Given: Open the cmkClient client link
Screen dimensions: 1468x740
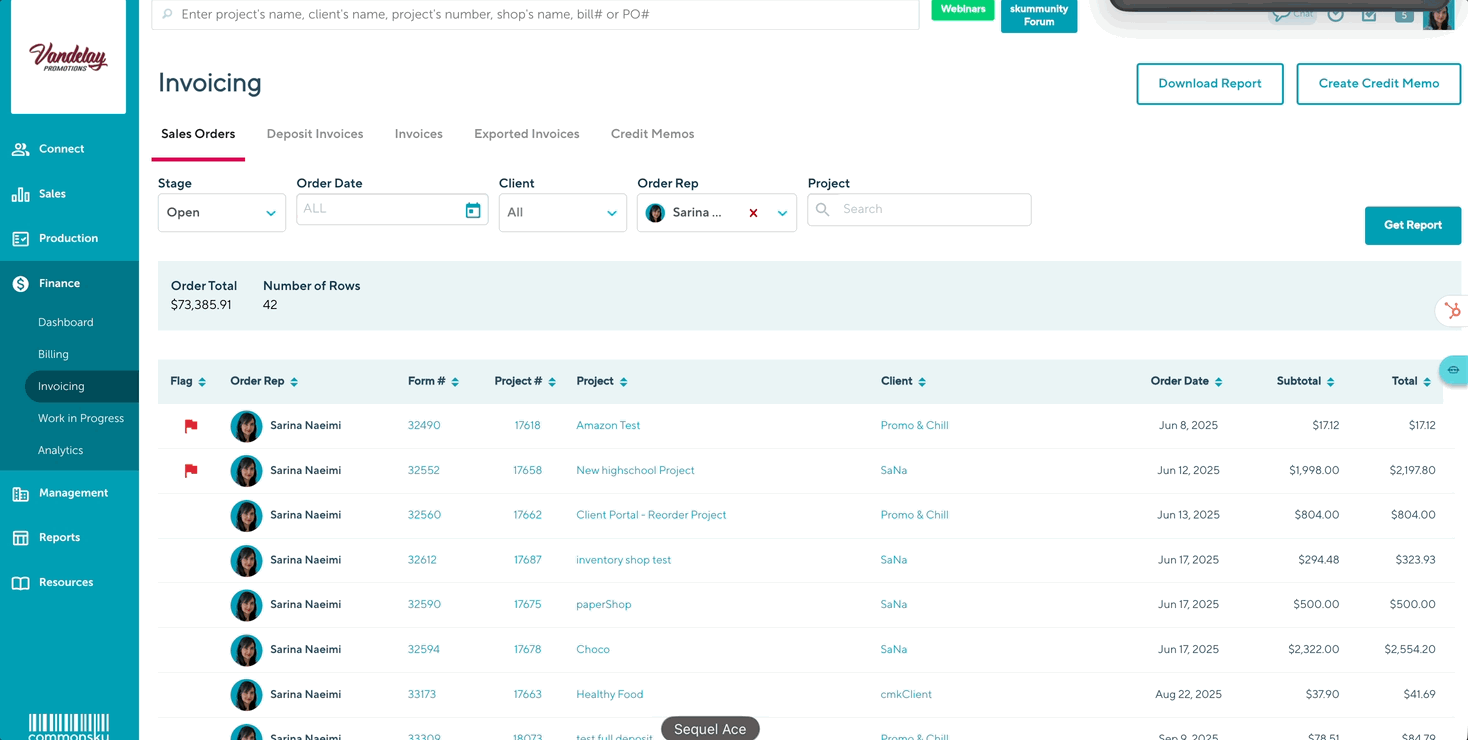Looking at the screenshot, I should (906, 695).
